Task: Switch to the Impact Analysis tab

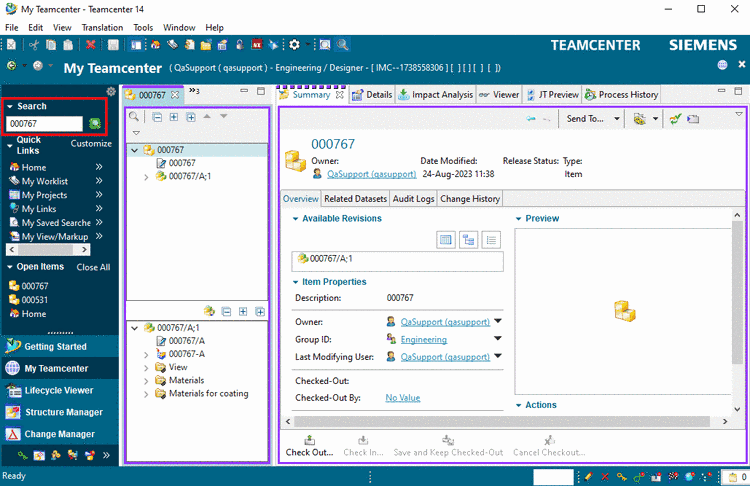Action: coord(436,95)
